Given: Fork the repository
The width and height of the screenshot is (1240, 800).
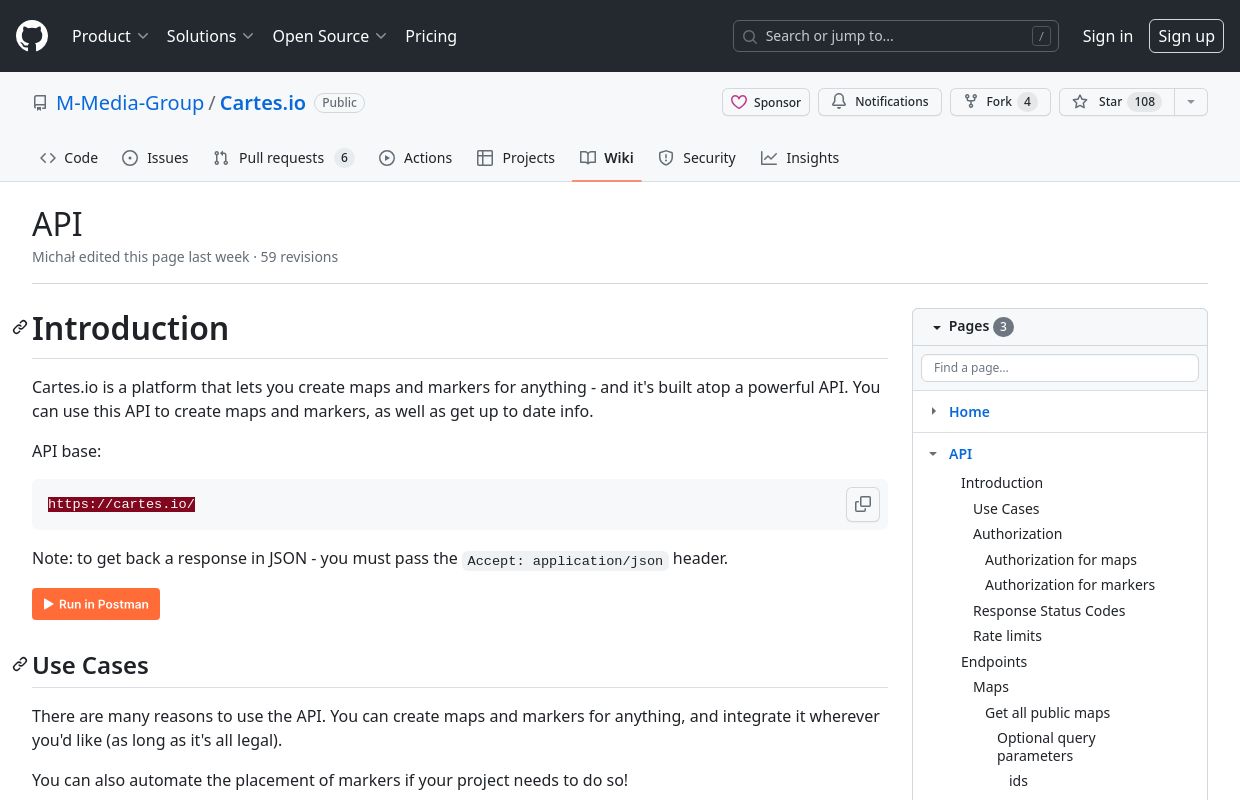Looking at the screenshot, I should pyautogui.click(x=1000, y=102).
